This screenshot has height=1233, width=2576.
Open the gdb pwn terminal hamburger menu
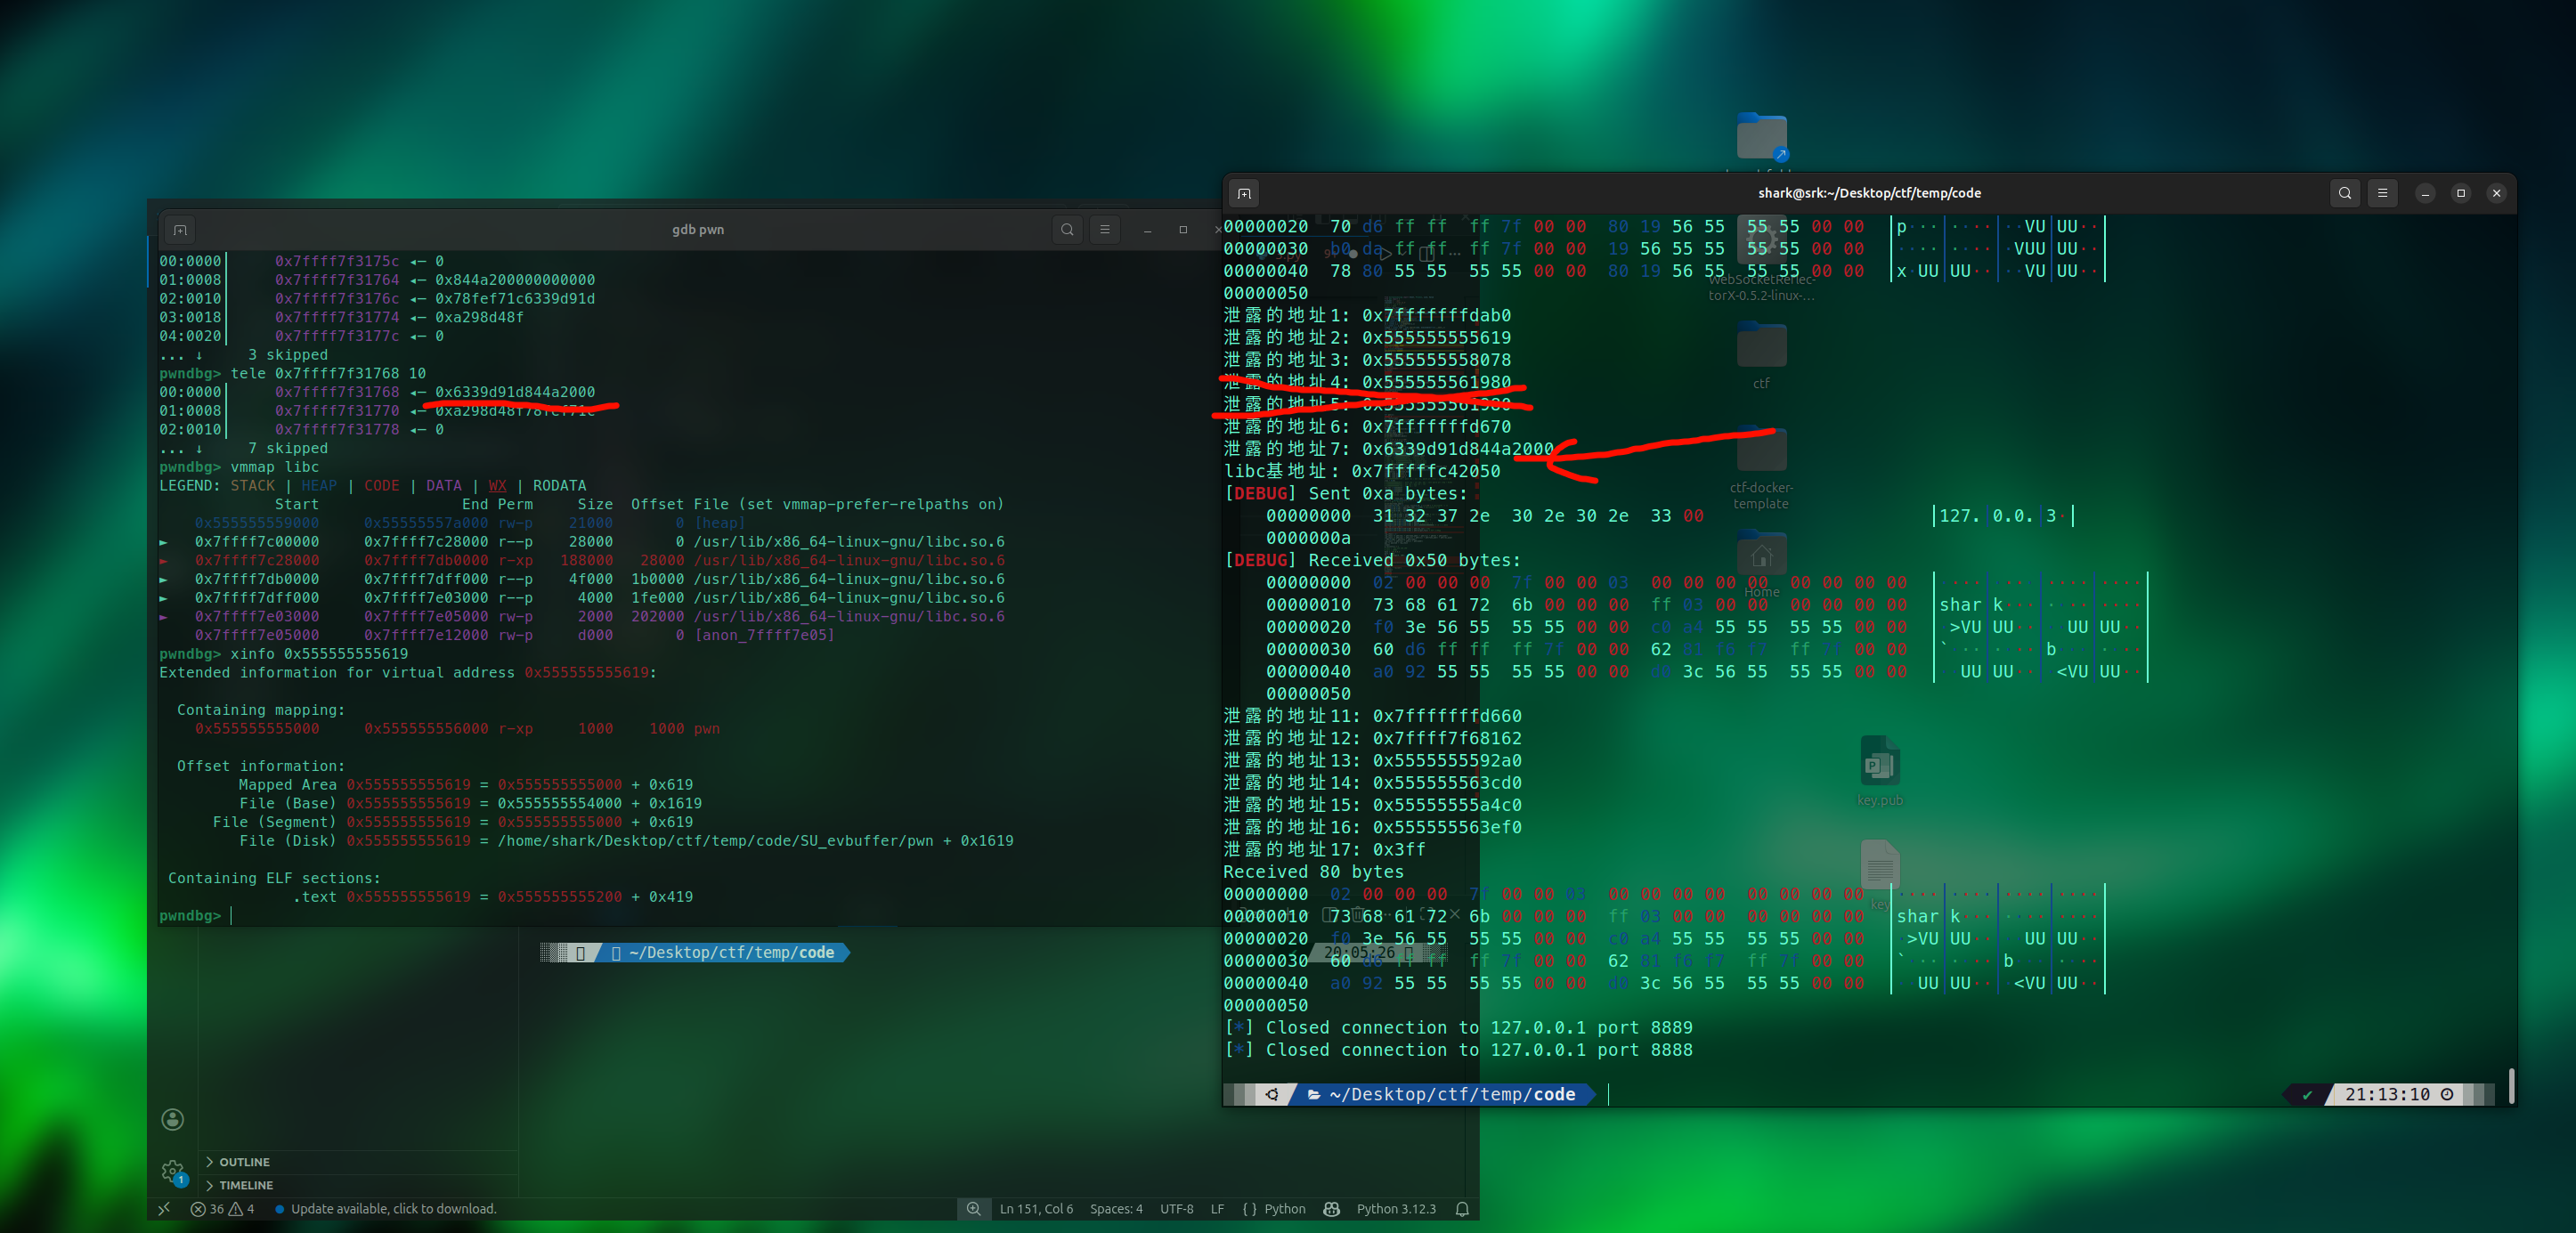[1105, 230]
